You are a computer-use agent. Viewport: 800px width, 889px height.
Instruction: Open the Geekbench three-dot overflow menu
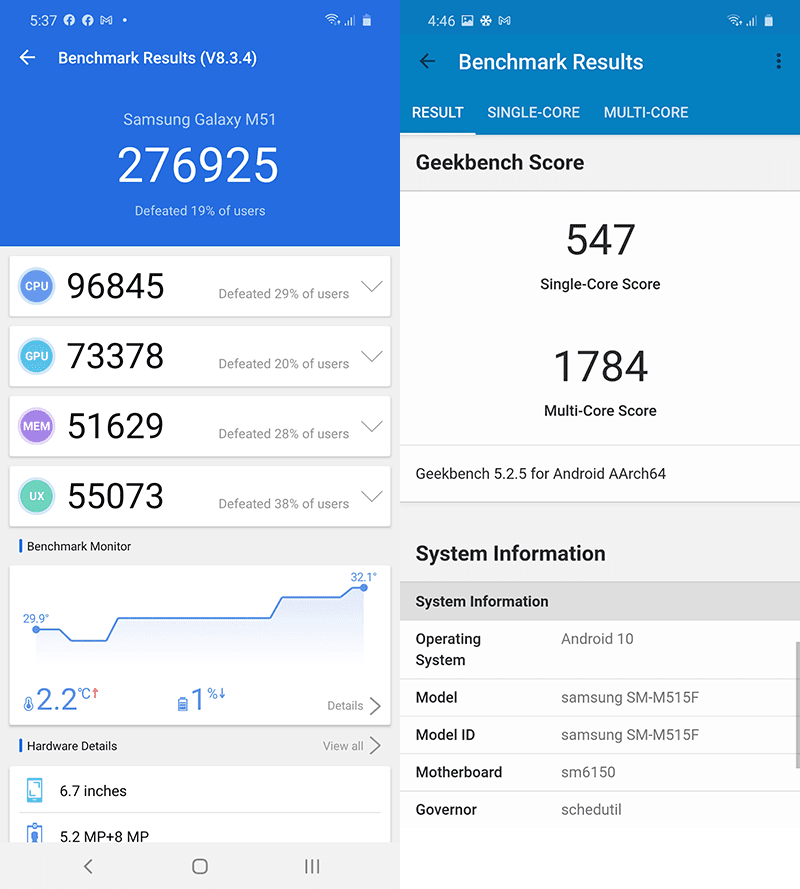tap(778, 61)
